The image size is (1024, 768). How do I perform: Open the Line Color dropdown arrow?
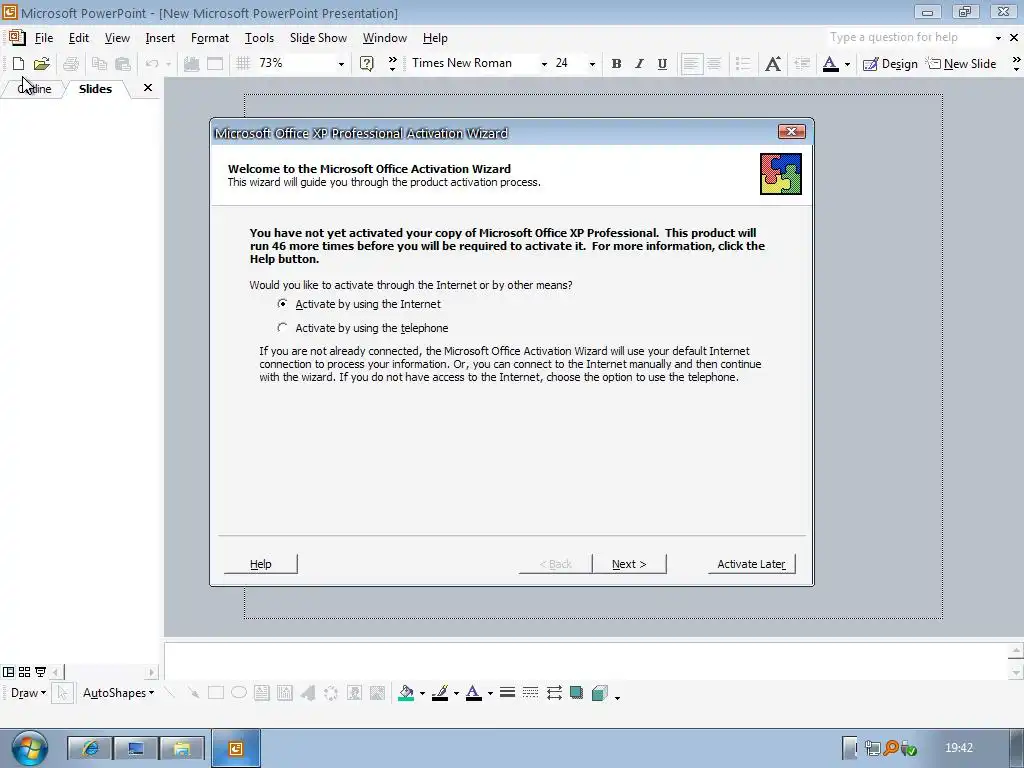(x=456, y=694)
